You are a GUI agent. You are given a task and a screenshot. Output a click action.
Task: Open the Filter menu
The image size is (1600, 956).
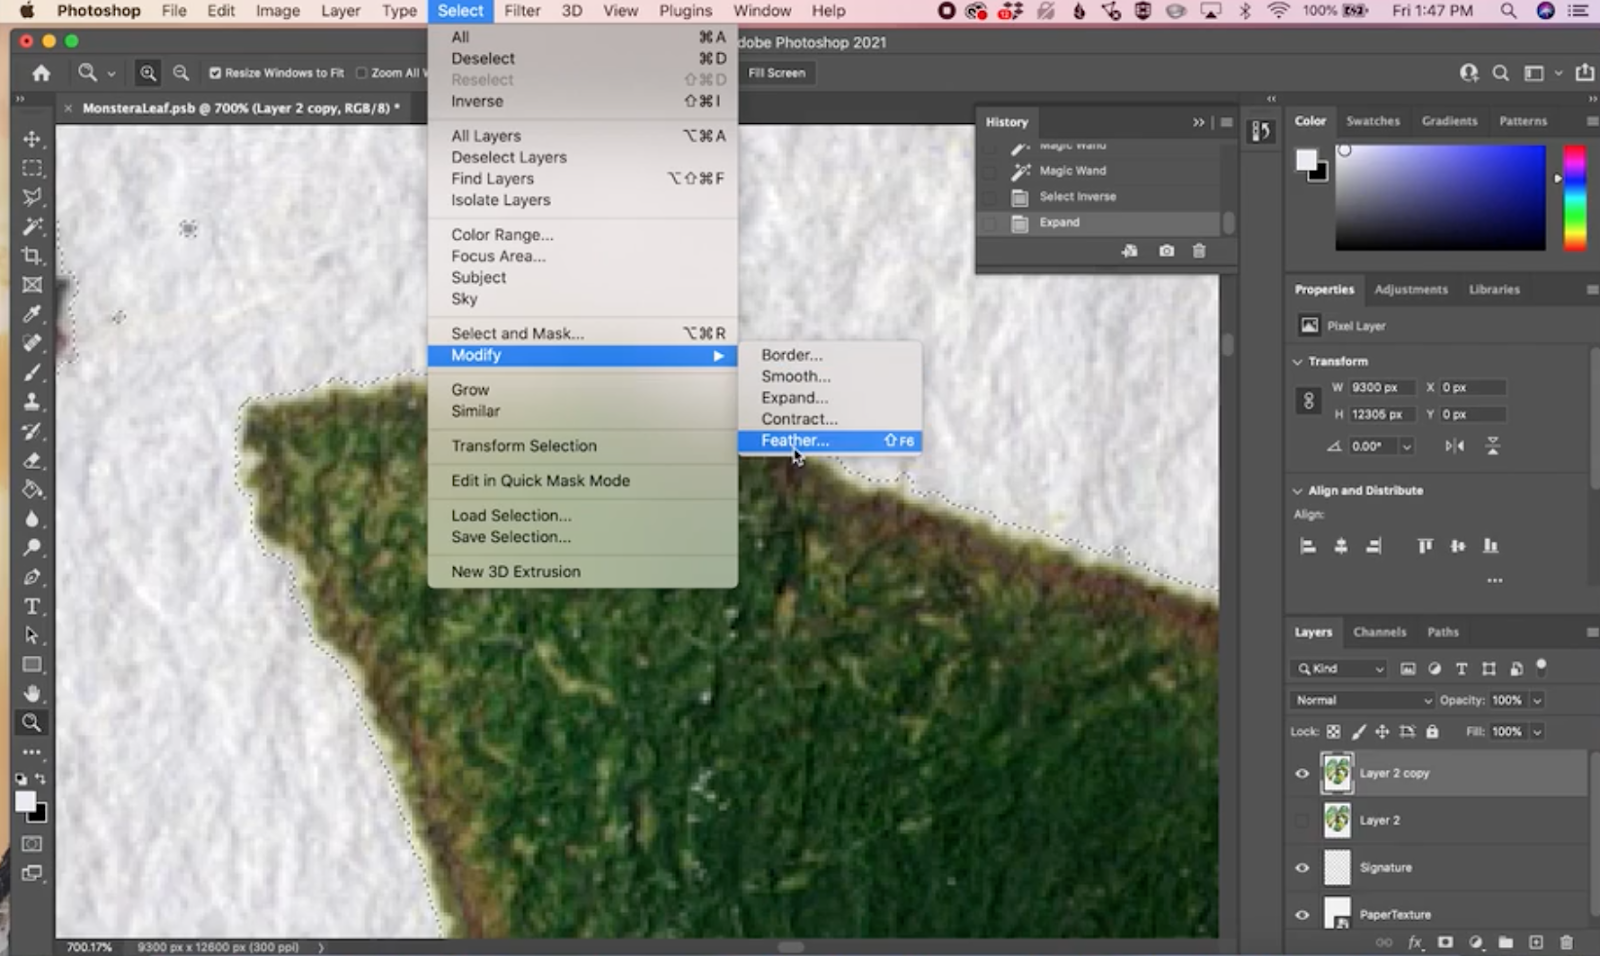[522, 11]
